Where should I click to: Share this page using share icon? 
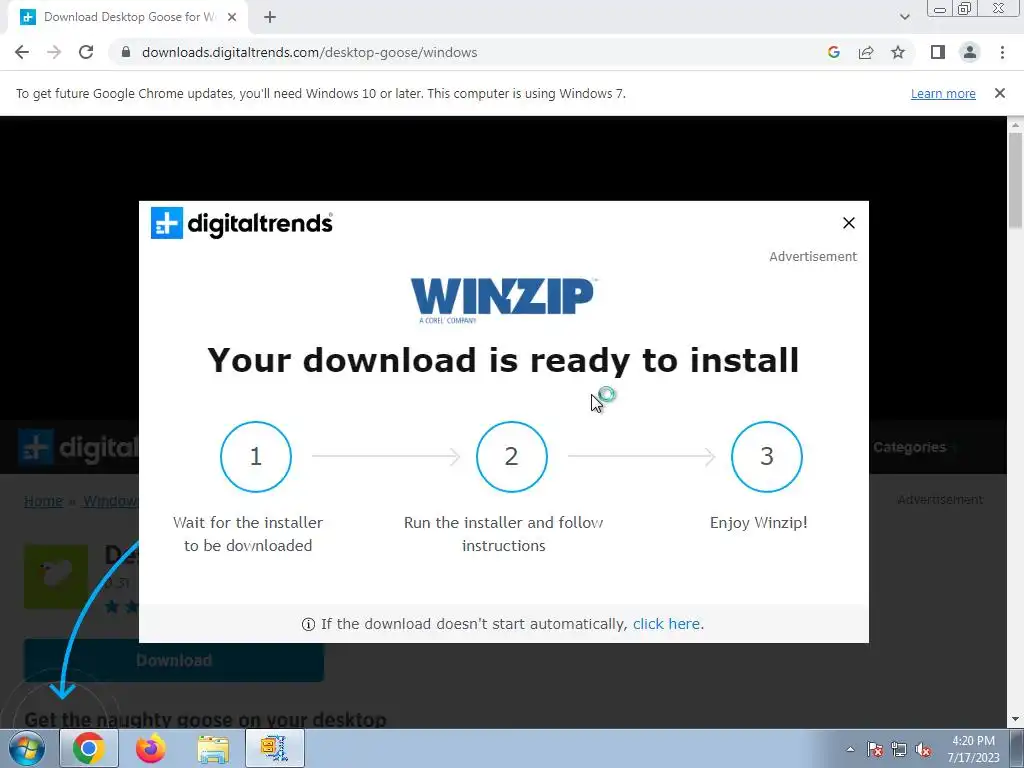coord(866,52)
